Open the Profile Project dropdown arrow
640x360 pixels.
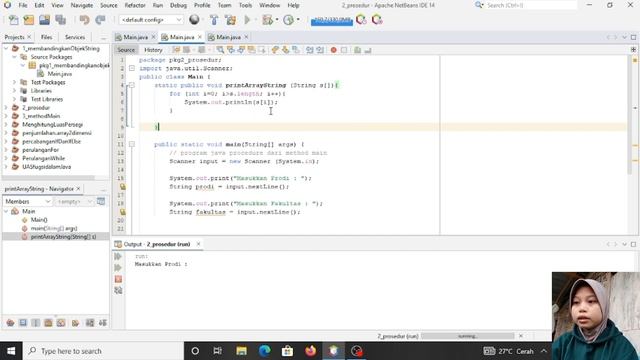298,20
